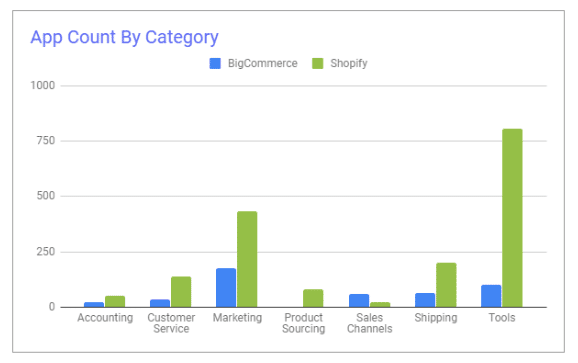The height and width of the screenshot is (363, 578).
Task: Click the BigCommerce Marketing bar
Action: coord(226,287)
